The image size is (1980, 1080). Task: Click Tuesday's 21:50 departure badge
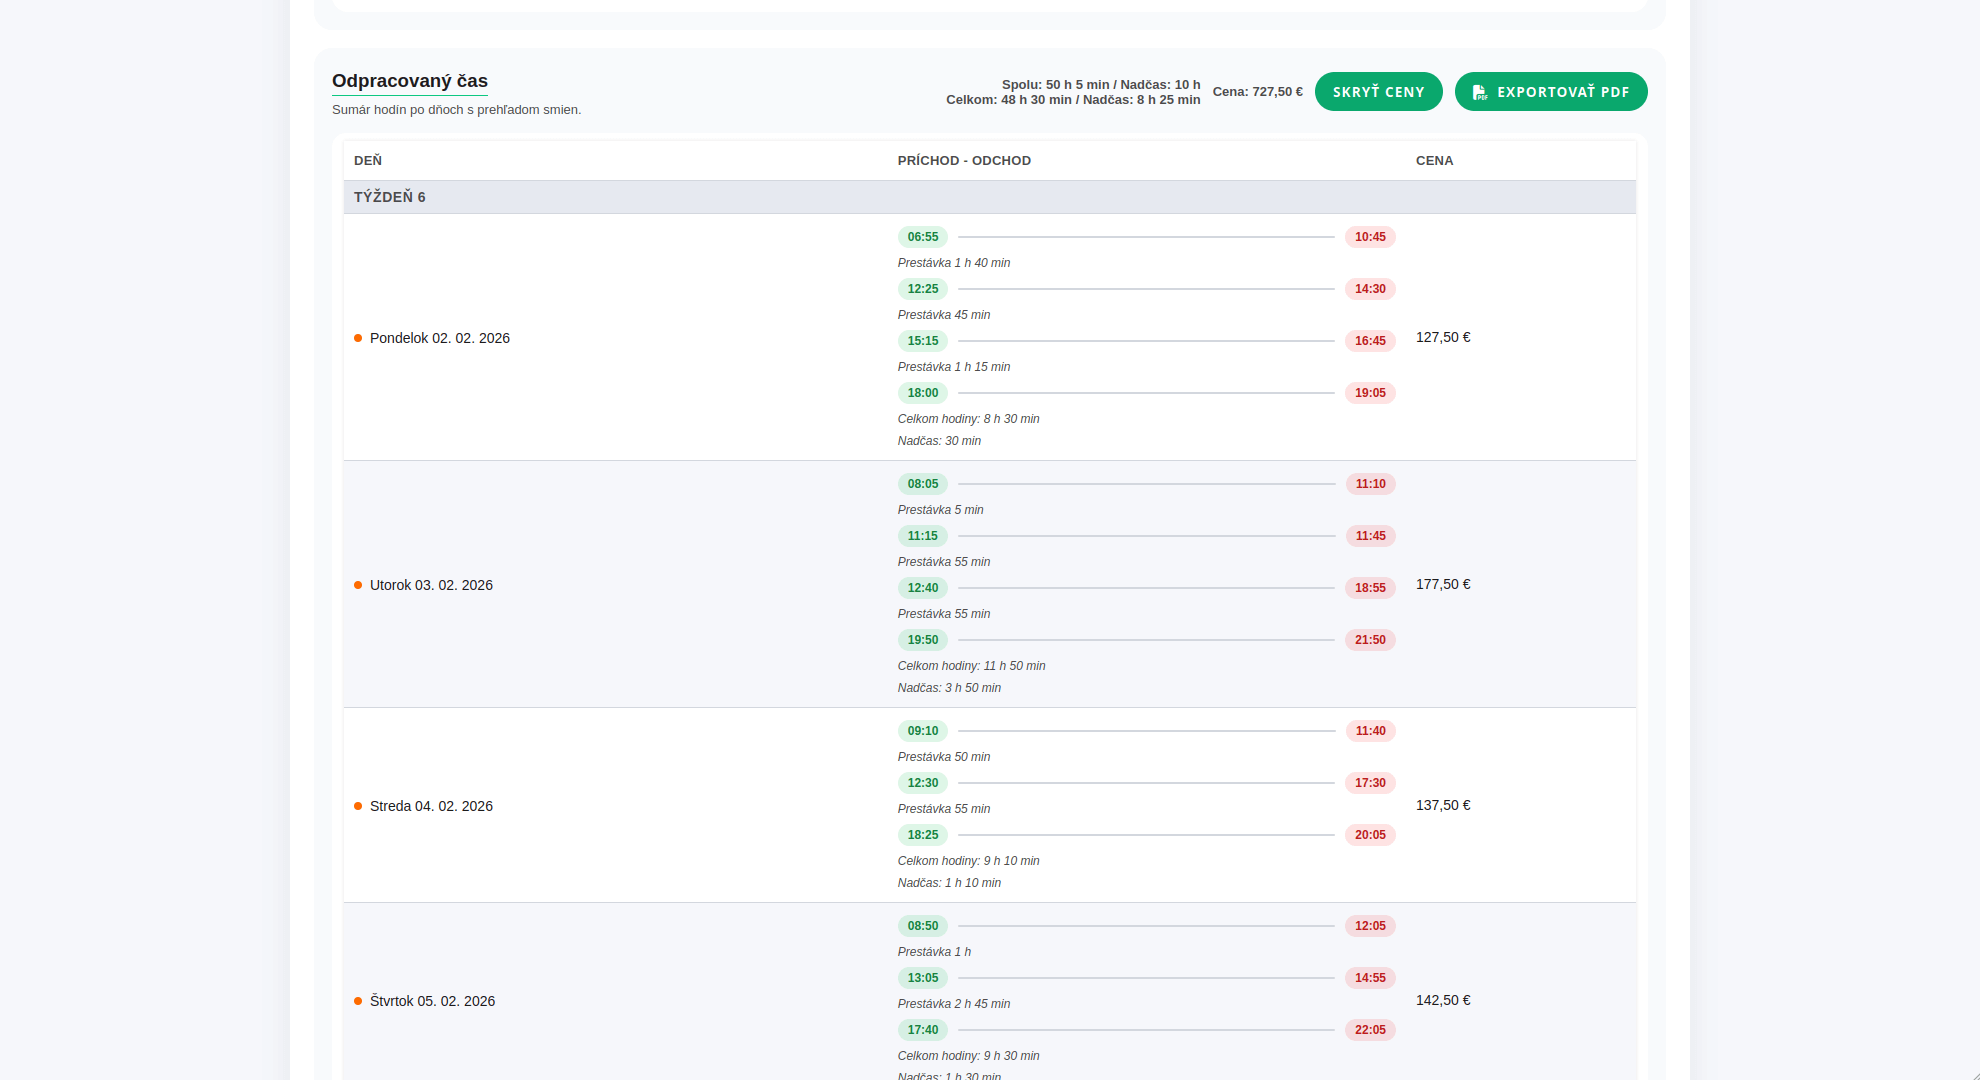coord(1370,640)
